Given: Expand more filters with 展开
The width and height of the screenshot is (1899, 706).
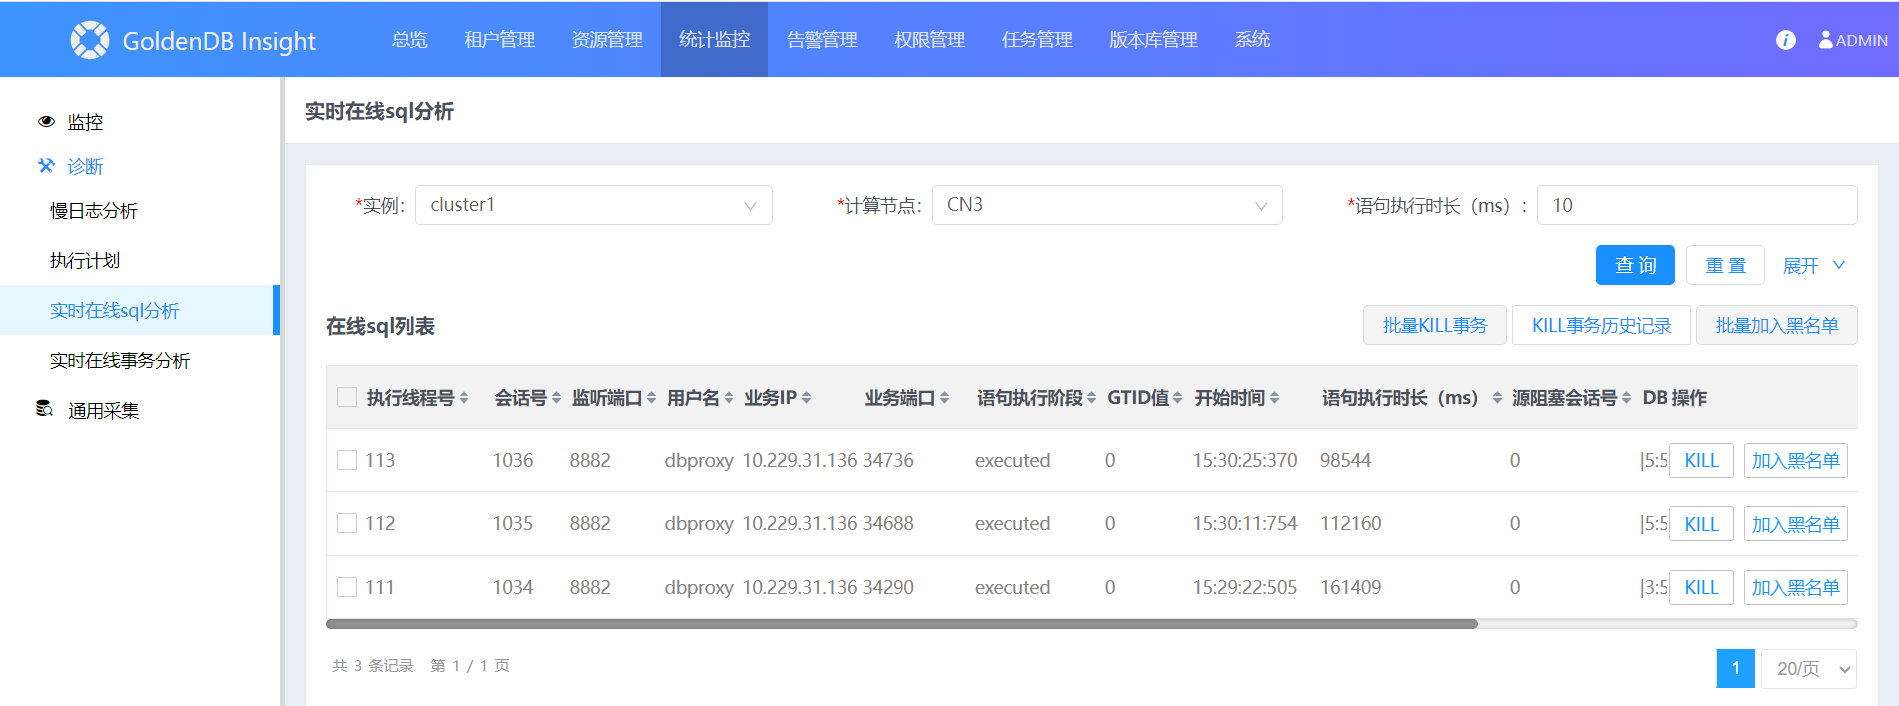Looking at the screenshot, I should coord(1813,266).
